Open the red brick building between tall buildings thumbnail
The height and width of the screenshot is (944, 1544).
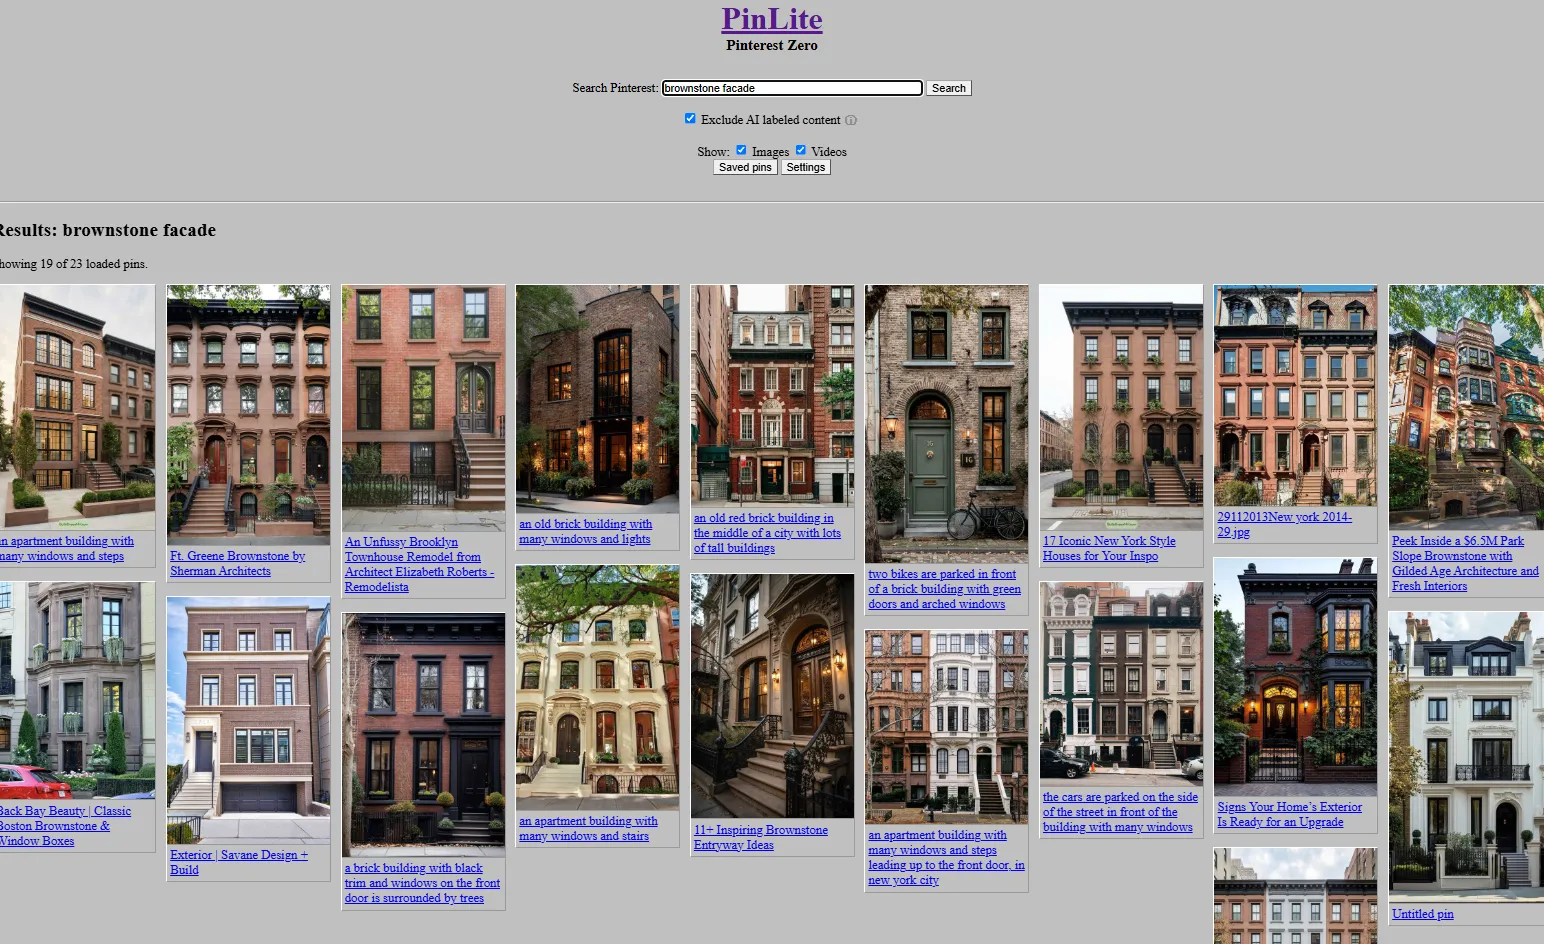[x=772, y=396]
